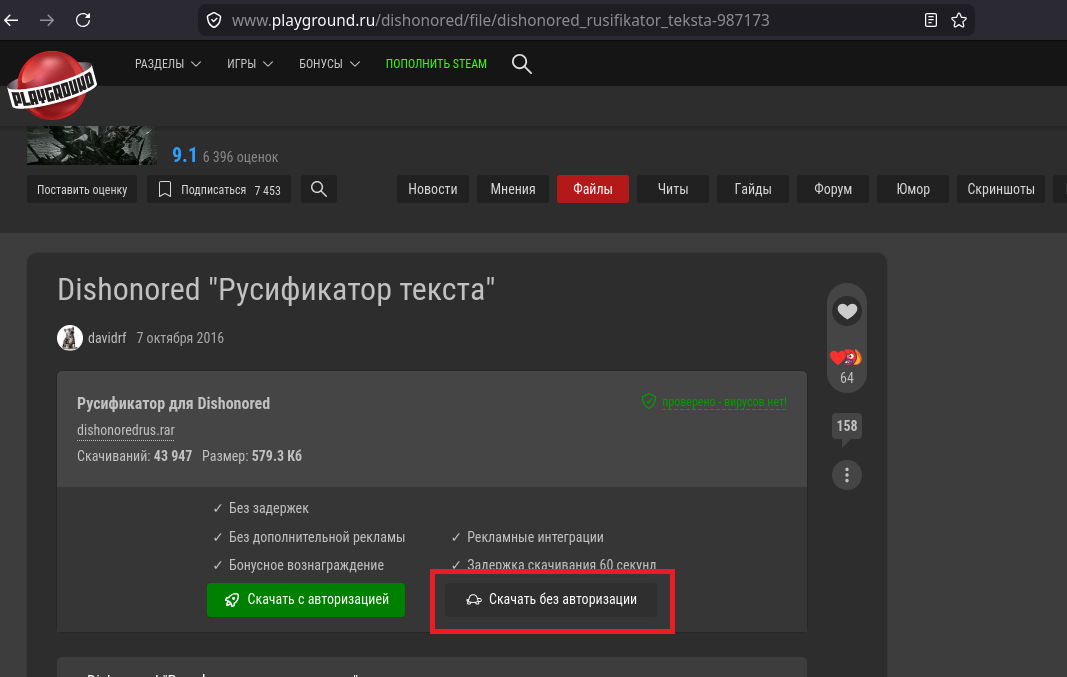This screenshot has width=1067, height=677.
Task: Click the Dishonored "Русификатор текста" title
Action: (276, 290)
